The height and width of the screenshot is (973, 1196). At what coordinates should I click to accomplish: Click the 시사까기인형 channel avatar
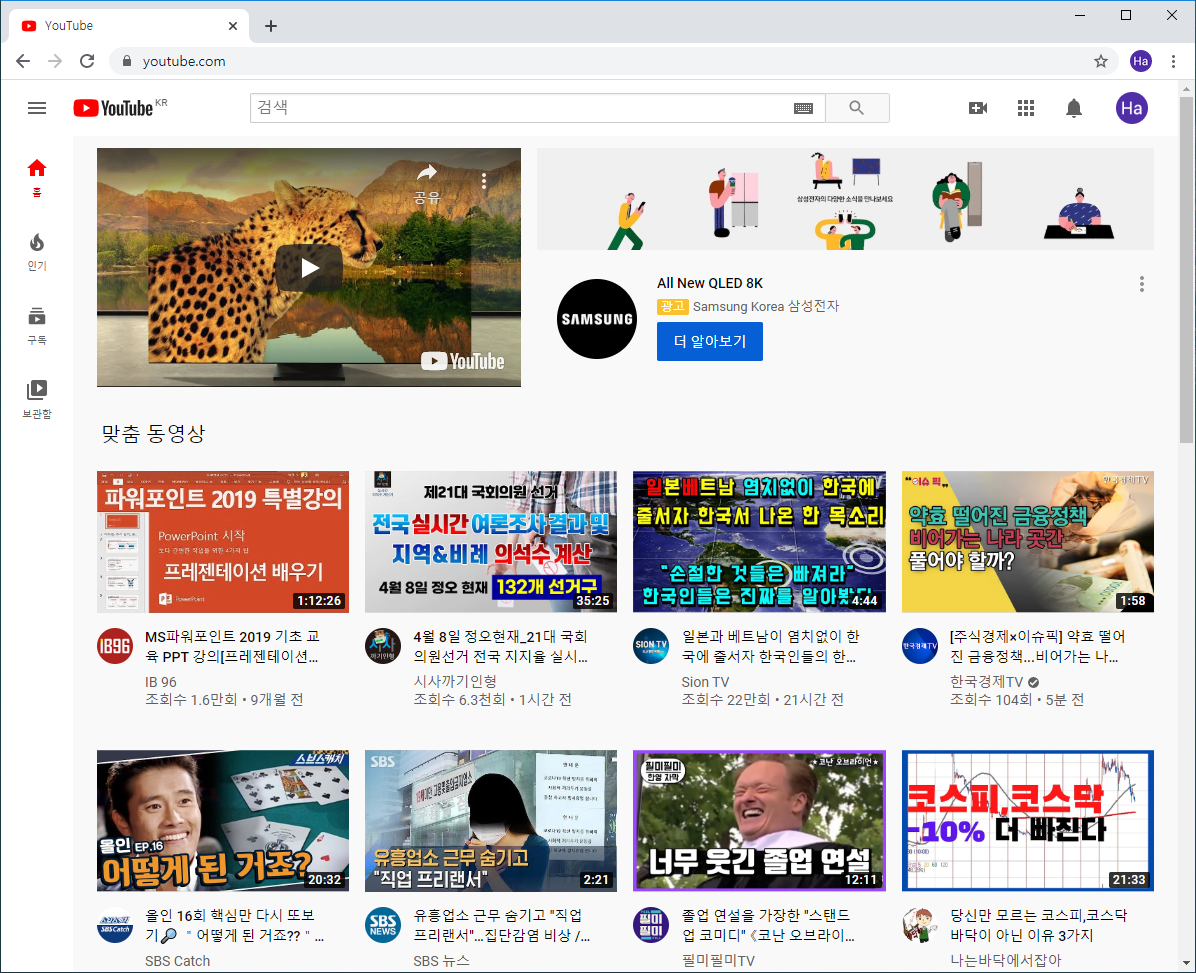point(383,647)
